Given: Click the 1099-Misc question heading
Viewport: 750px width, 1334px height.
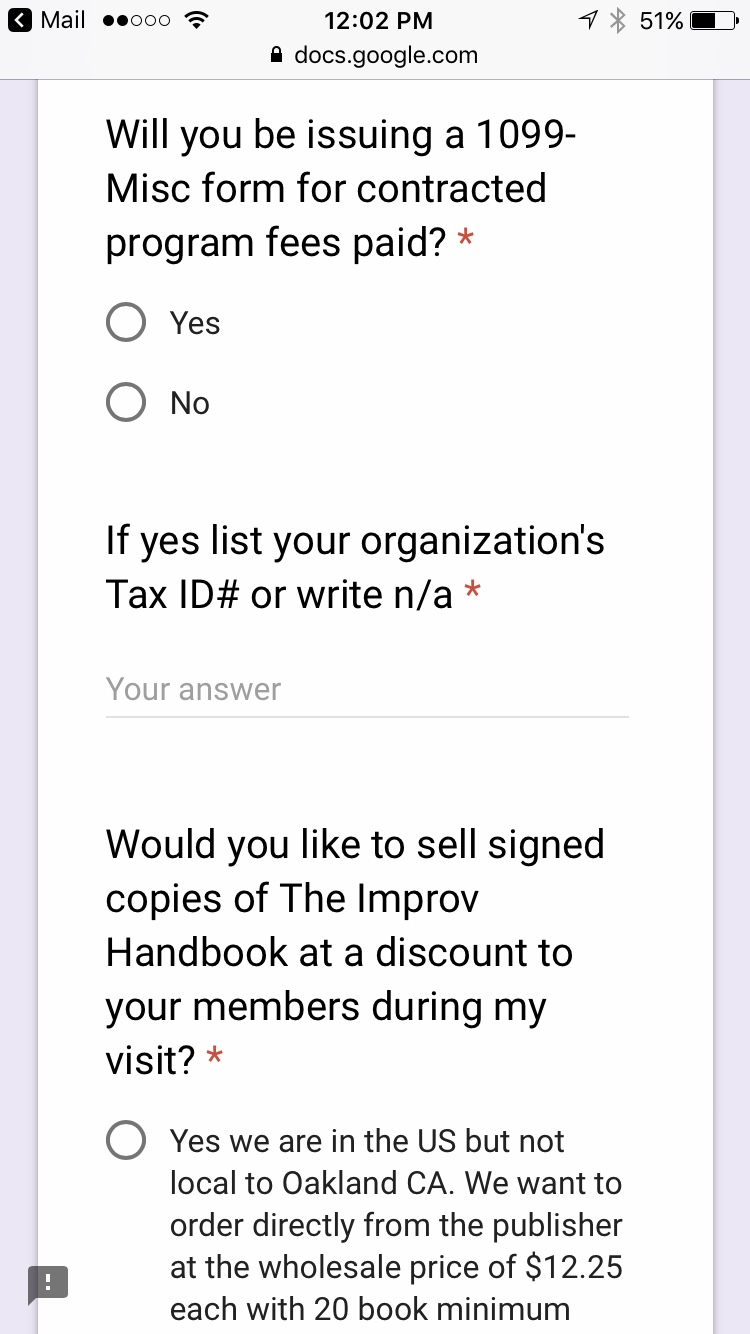Looking at the screenshot, I should click(340, 188).
